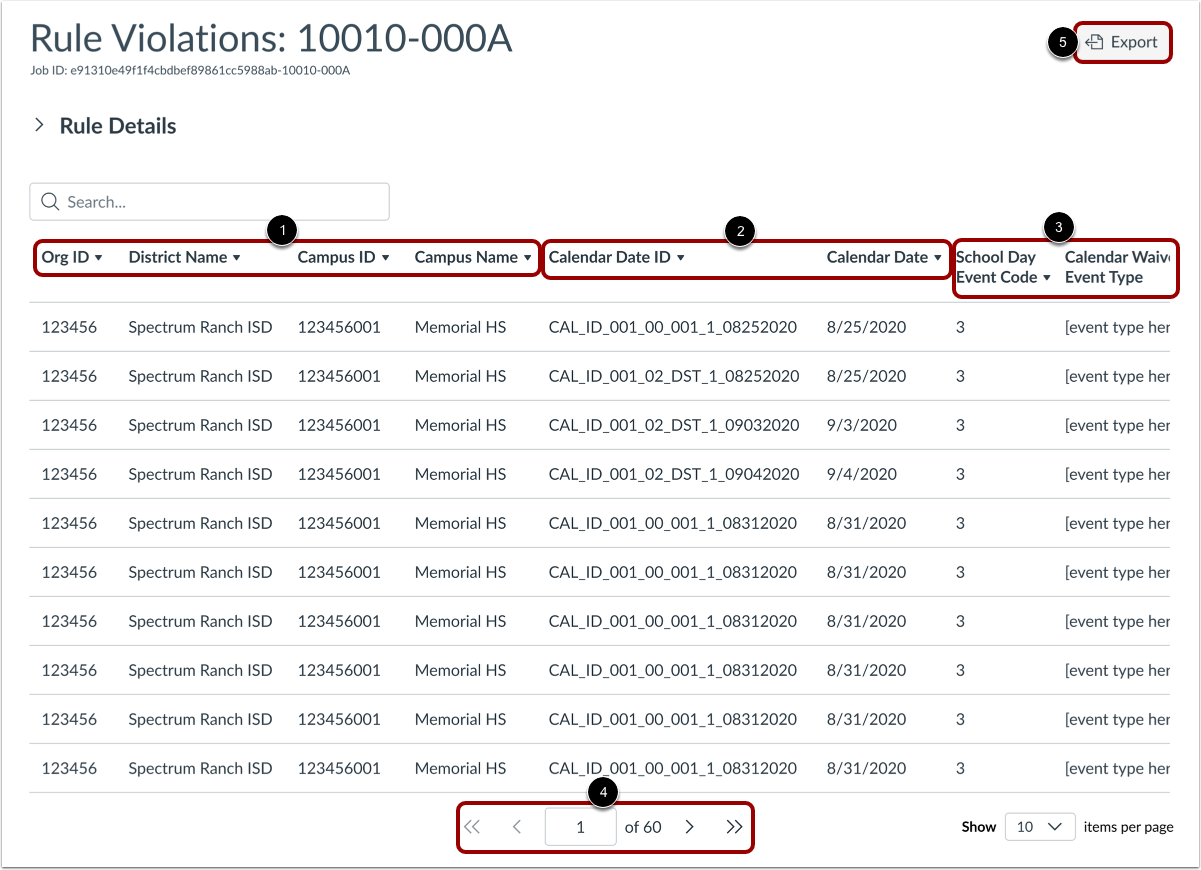Click the date 9/4/2020
This screenshot has width=1201, height=870.
click(862, 474)
